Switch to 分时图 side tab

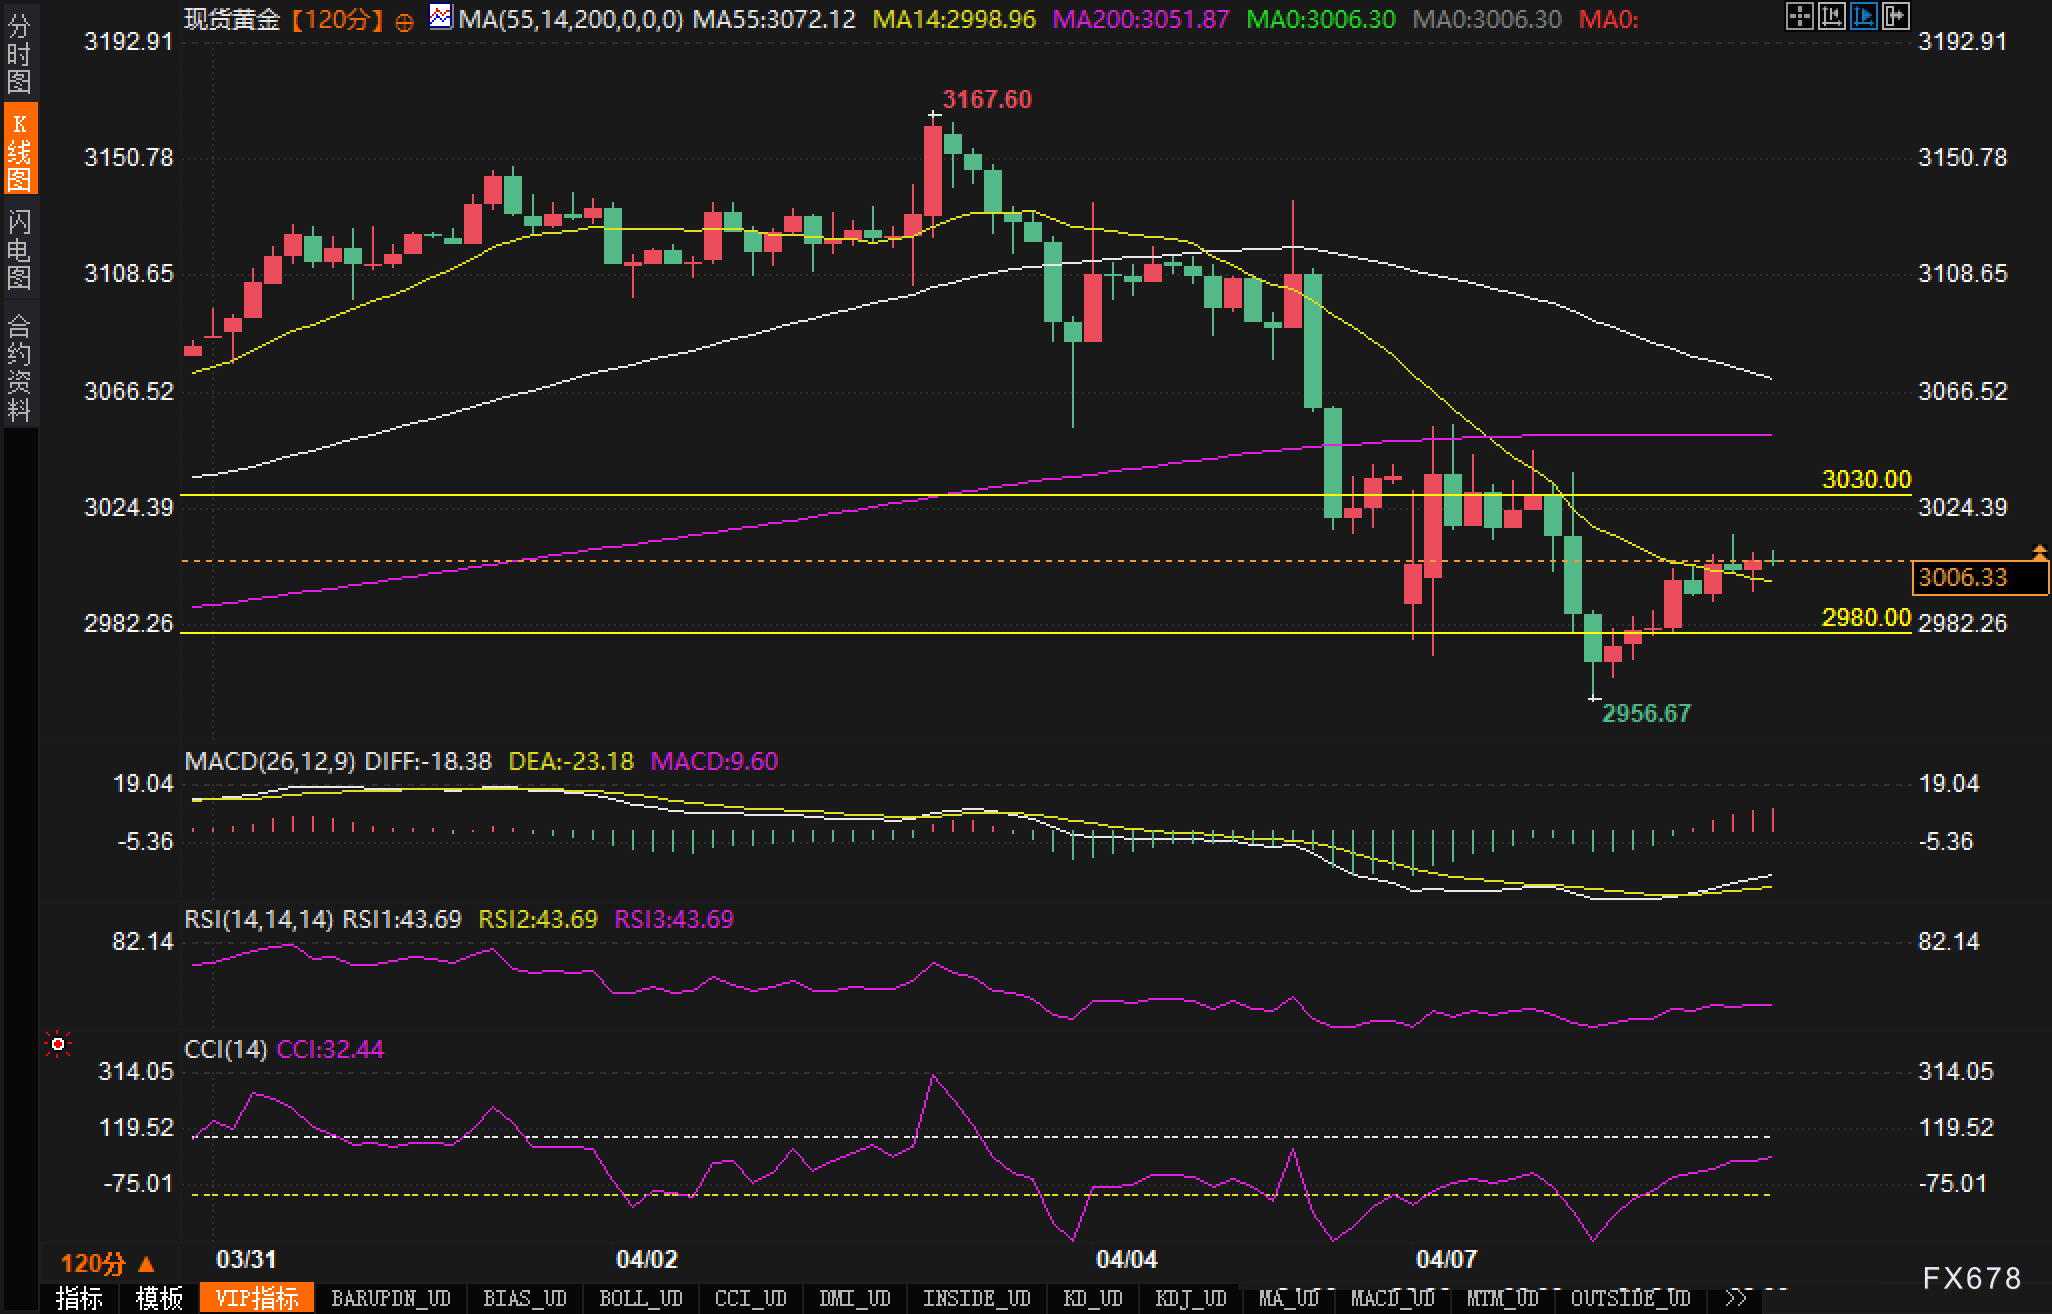[x=19, y=54]
